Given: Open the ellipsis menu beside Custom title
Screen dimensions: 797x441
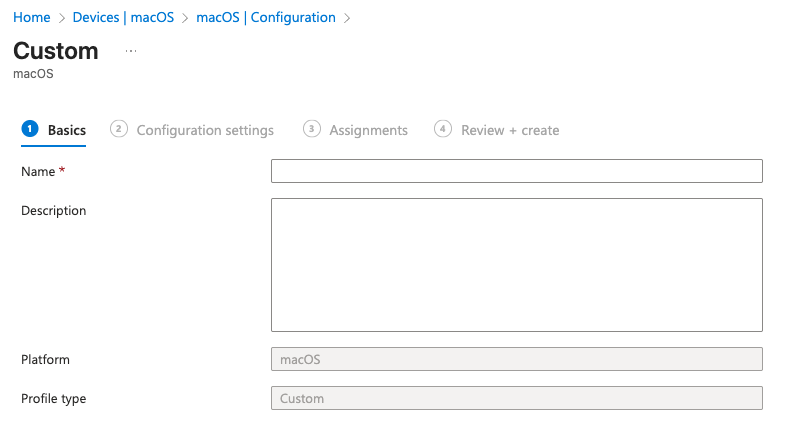Looking at the screenshot, I should coord(131,50).
